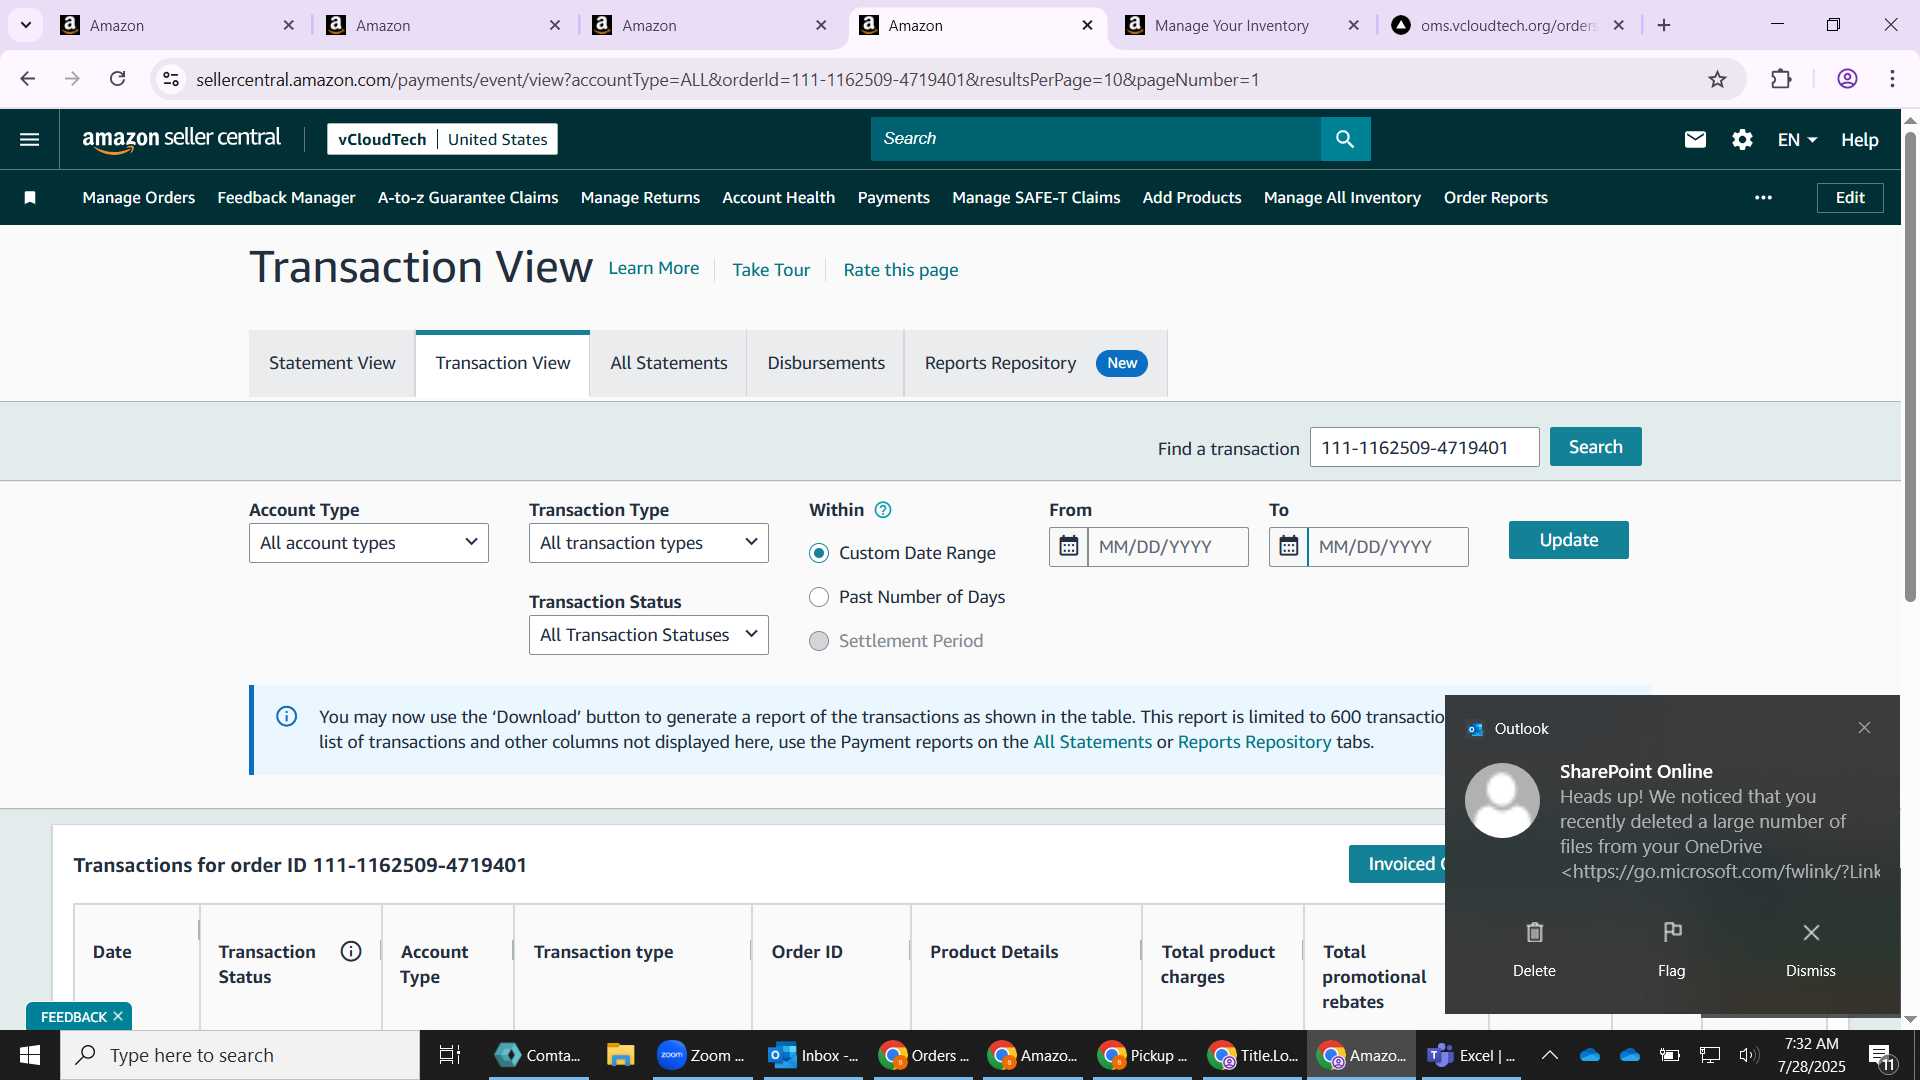The image size is (1920, 1080).
Task: Click the To date input field
Action: pos(1388,547)
